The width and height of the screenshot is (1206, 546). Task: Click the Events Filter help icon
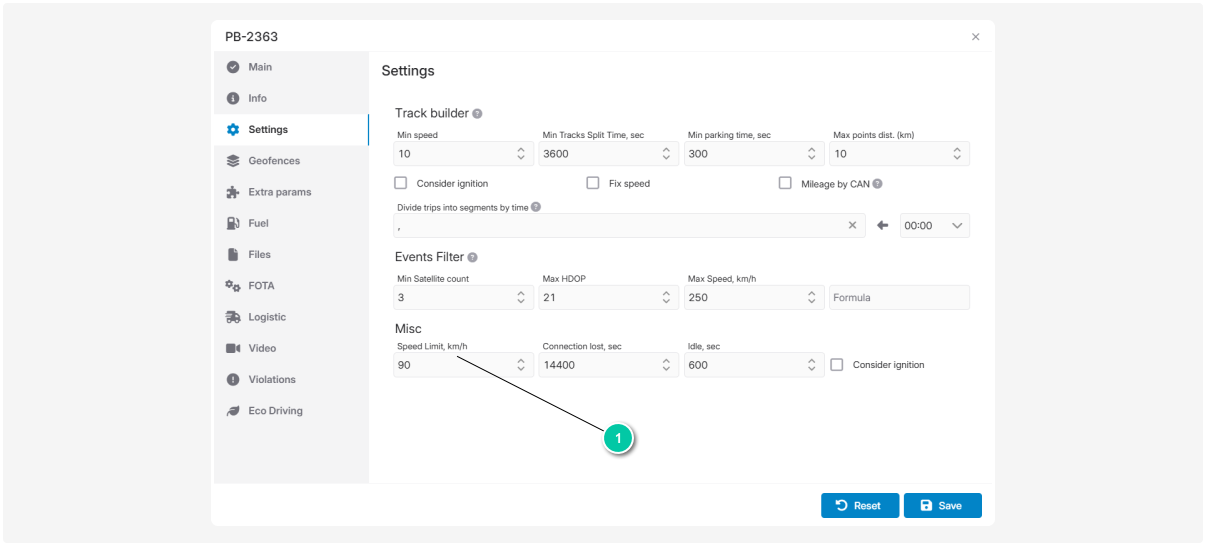(472, 258)
